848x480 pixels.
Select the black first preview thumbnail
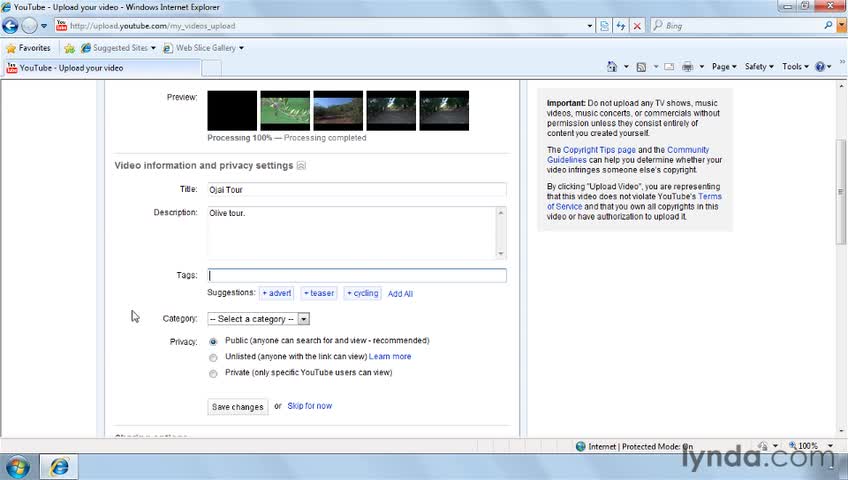click(232, 111)
